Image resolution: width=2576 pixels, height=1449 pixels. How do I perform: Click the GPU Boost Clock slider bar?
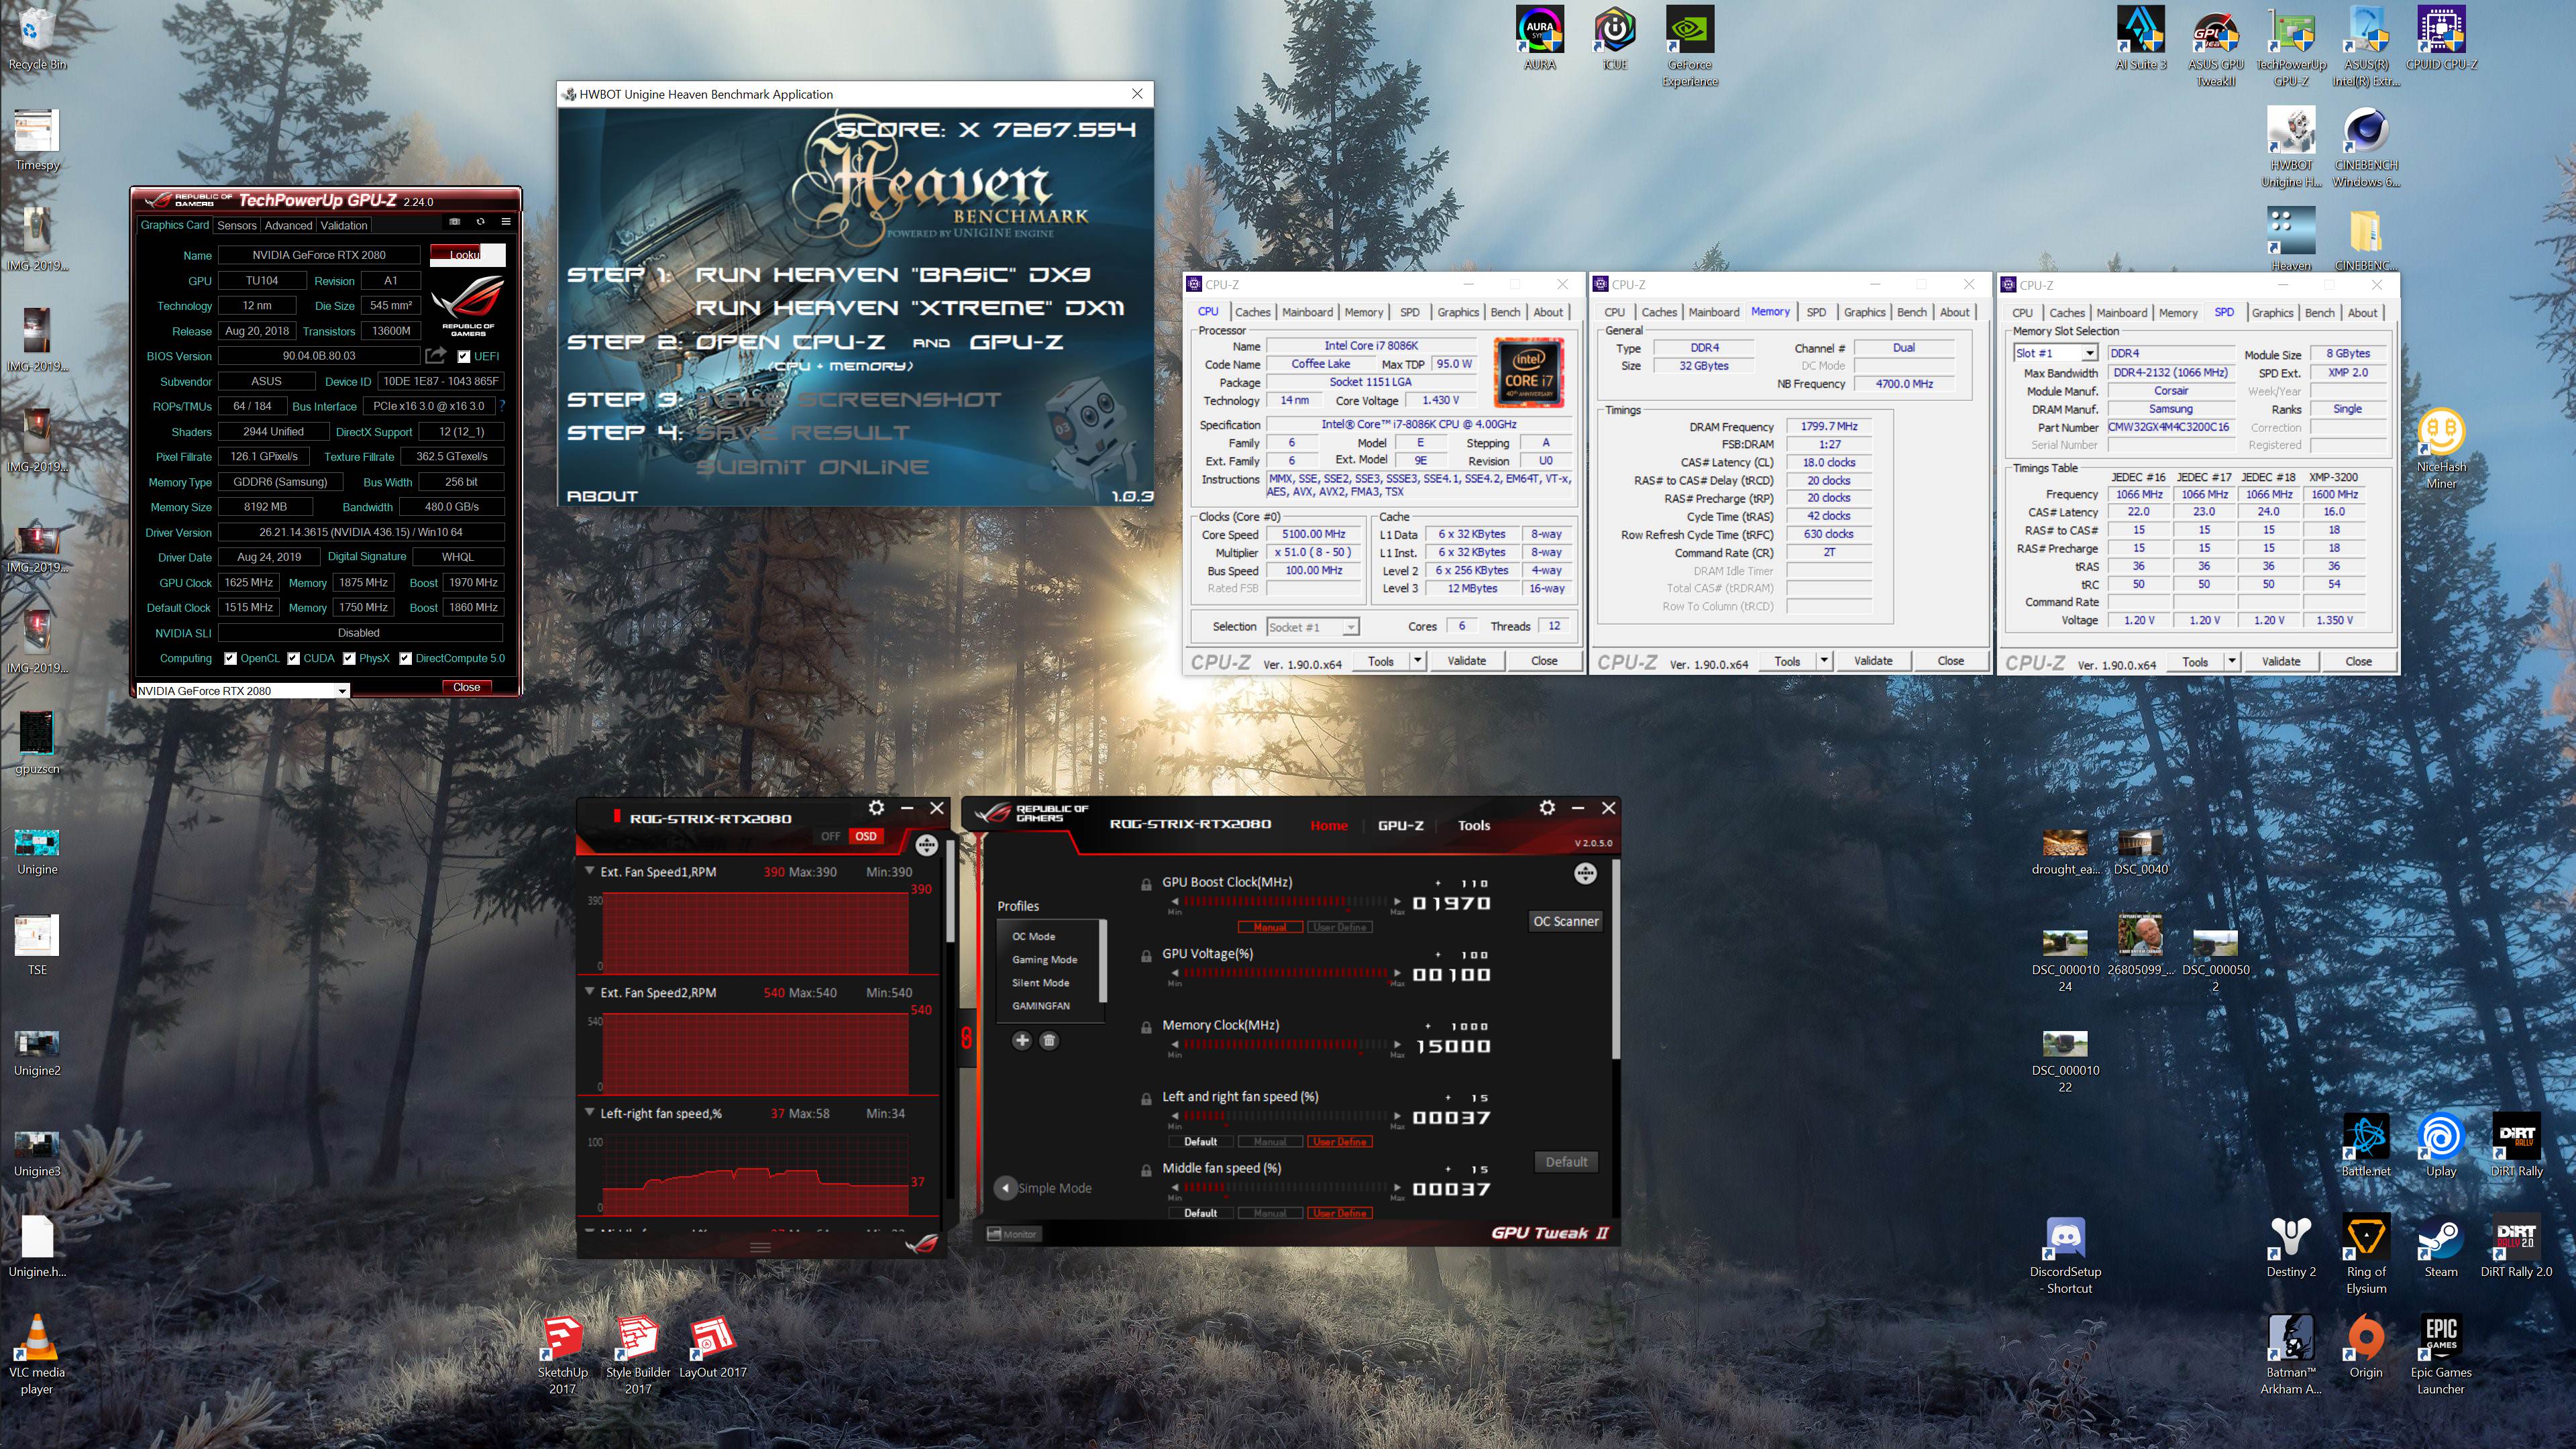(1286, 902)
